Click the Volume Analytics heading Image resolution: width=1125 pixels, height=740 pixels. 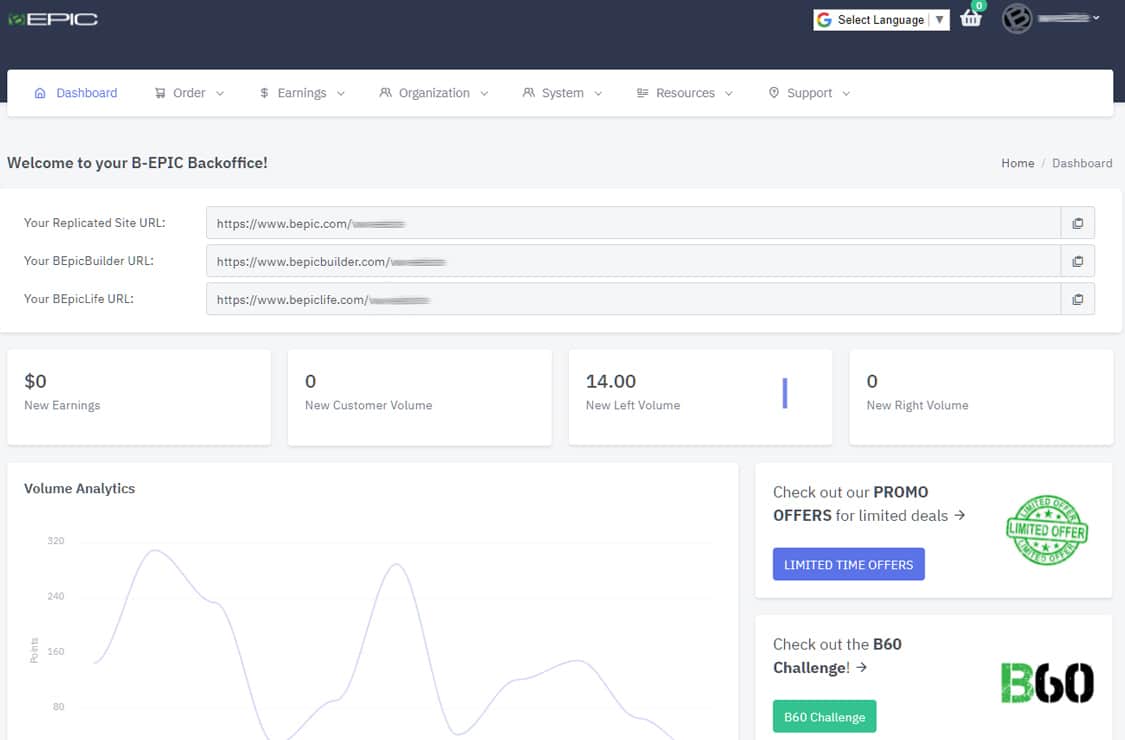(80, 488)
